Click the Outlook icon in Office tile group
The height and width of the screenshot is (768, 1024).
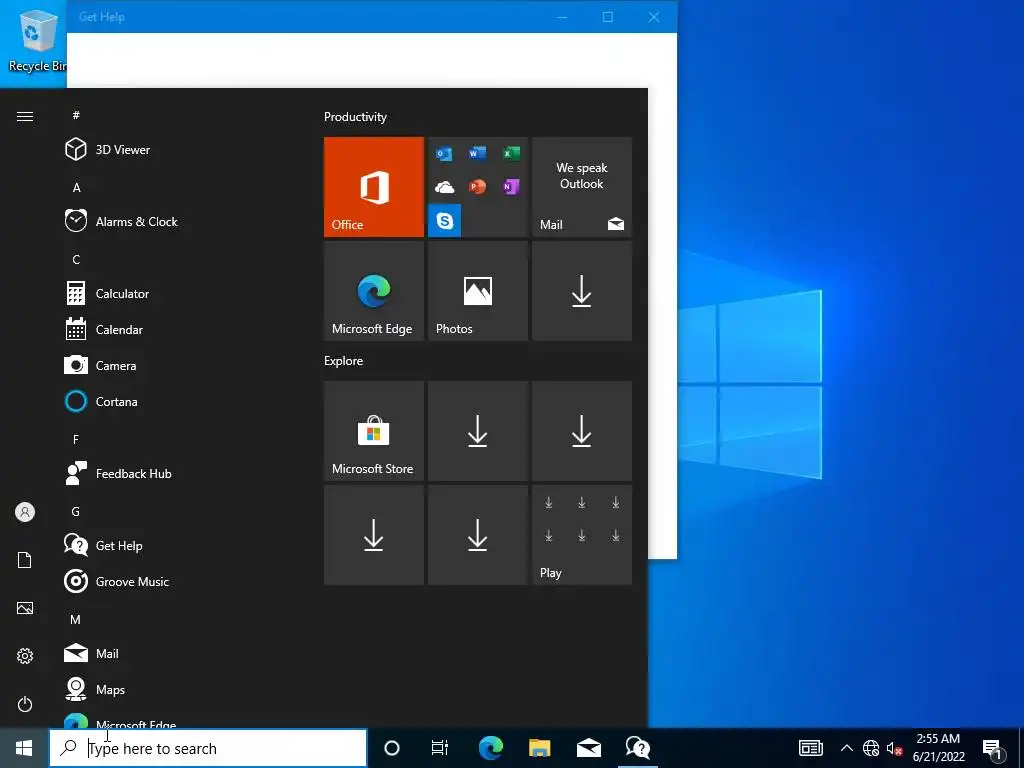click(x=444, y=154)
